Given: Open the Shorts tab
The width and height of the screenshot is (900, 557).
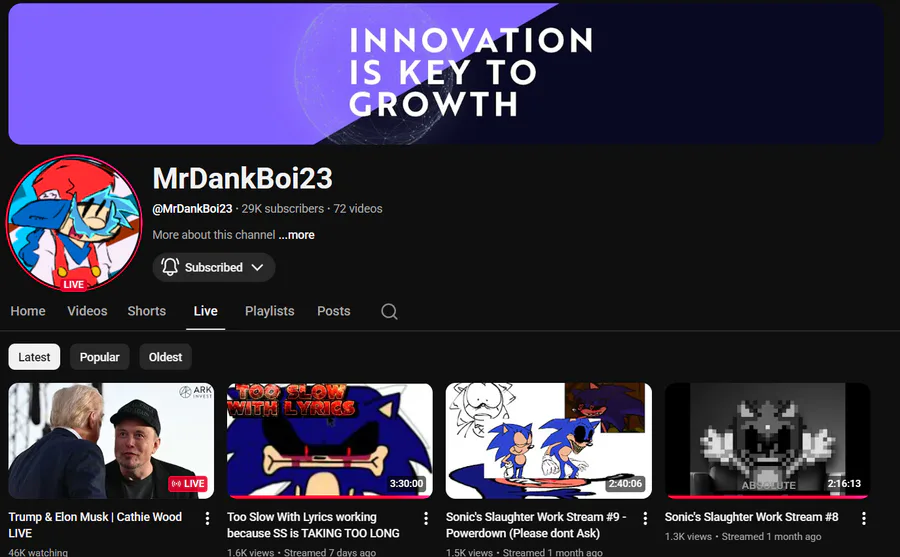Looking at the screenshot, I should click(x=146, y=311).
